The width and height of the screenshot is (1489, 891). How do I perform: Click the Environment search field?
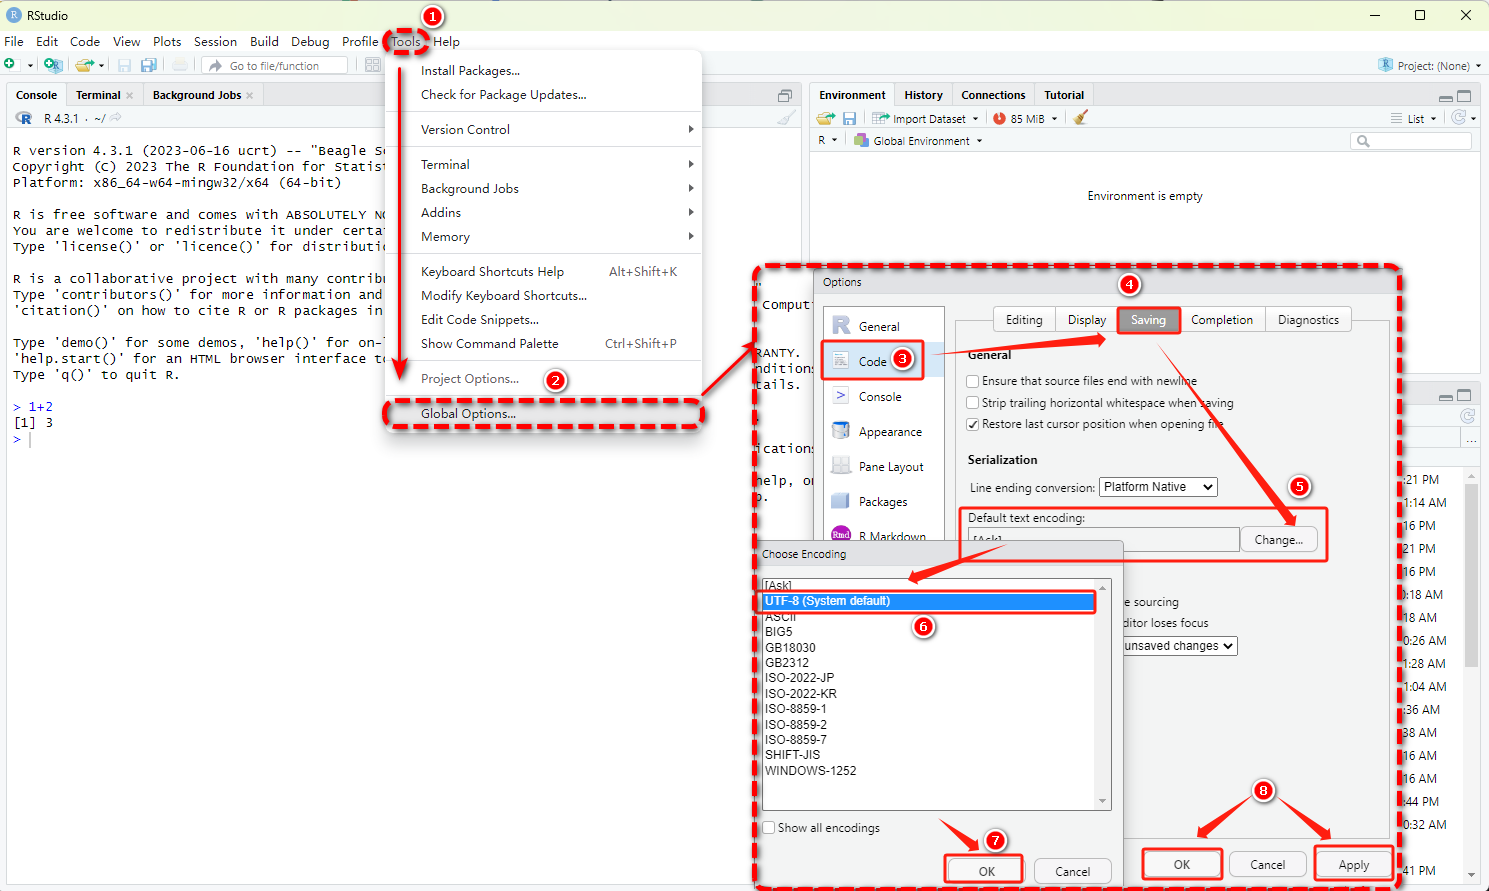point(1411,141)
